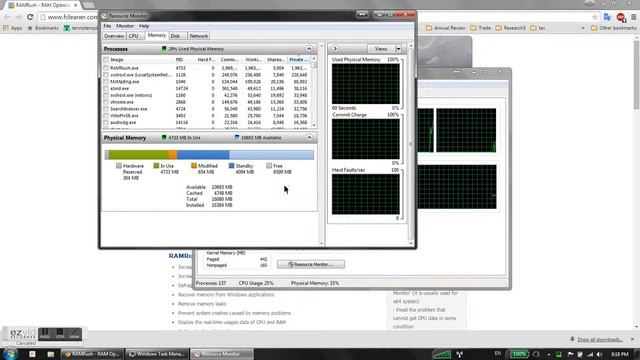This screenshot has height=360, width=640.
Task: Tick the audiodg.exe process checkbox
Action: click(106, 122)
